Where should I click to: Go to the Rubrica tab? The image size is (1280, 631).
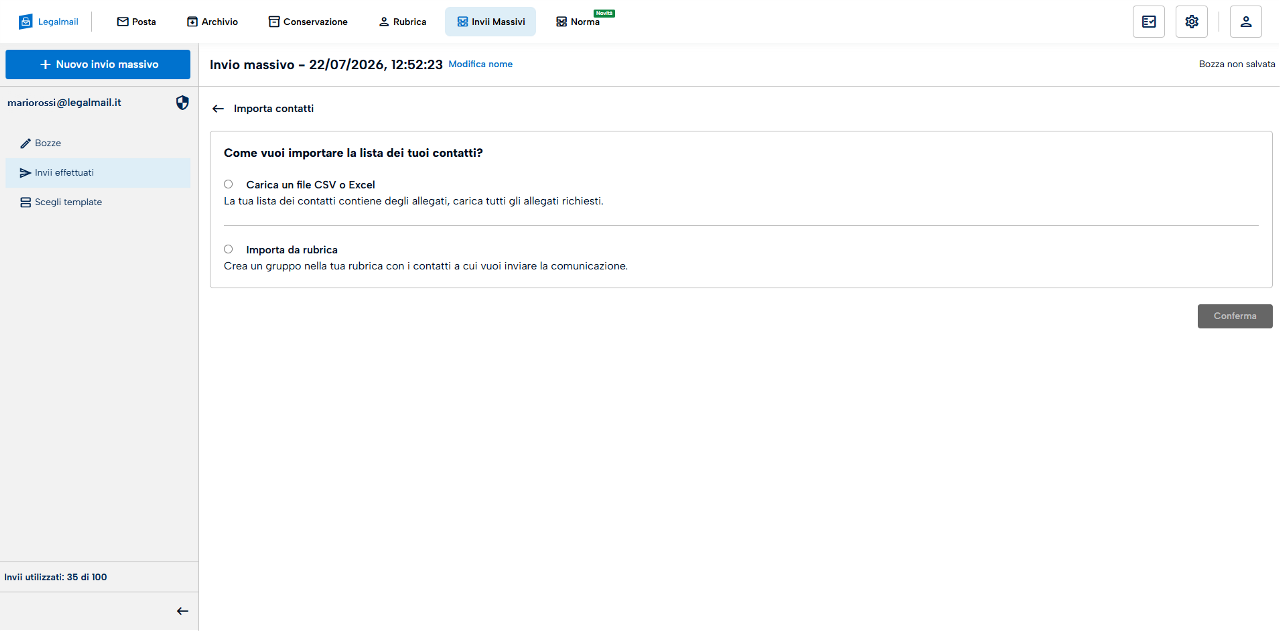click(x=402, y=21)
